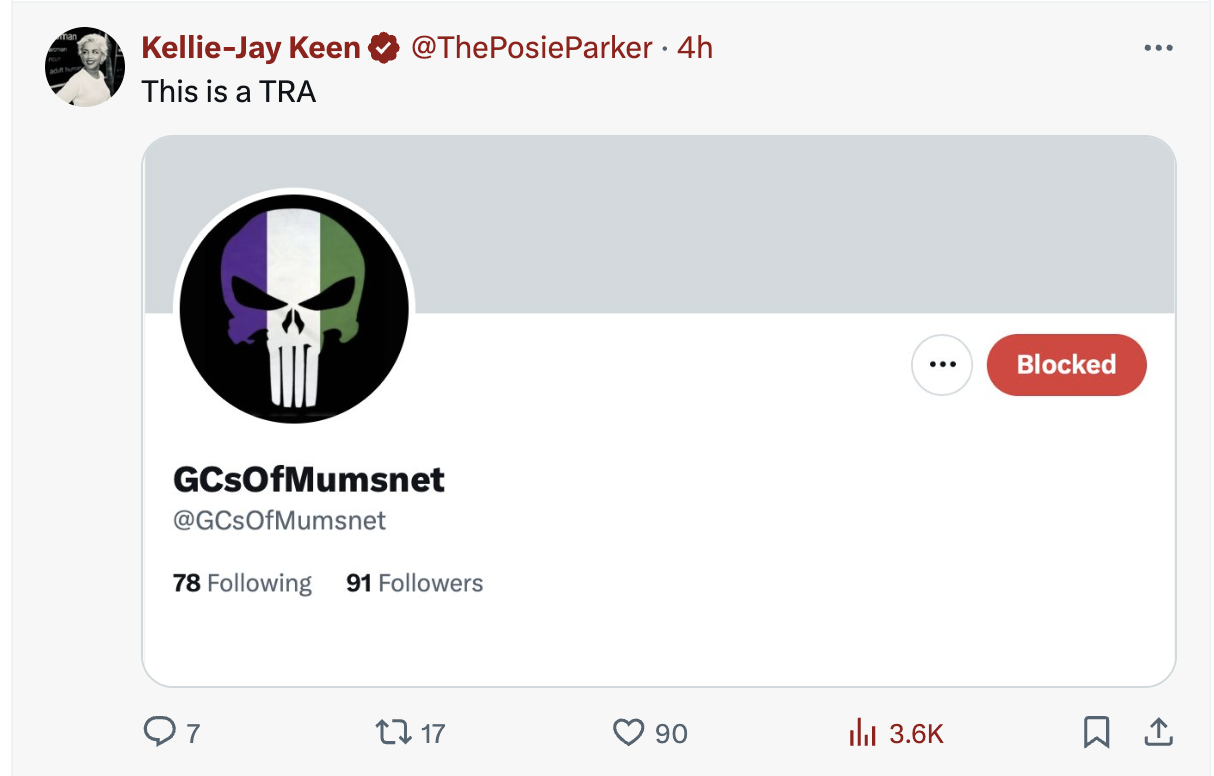Open the 78 Following list

242,583
